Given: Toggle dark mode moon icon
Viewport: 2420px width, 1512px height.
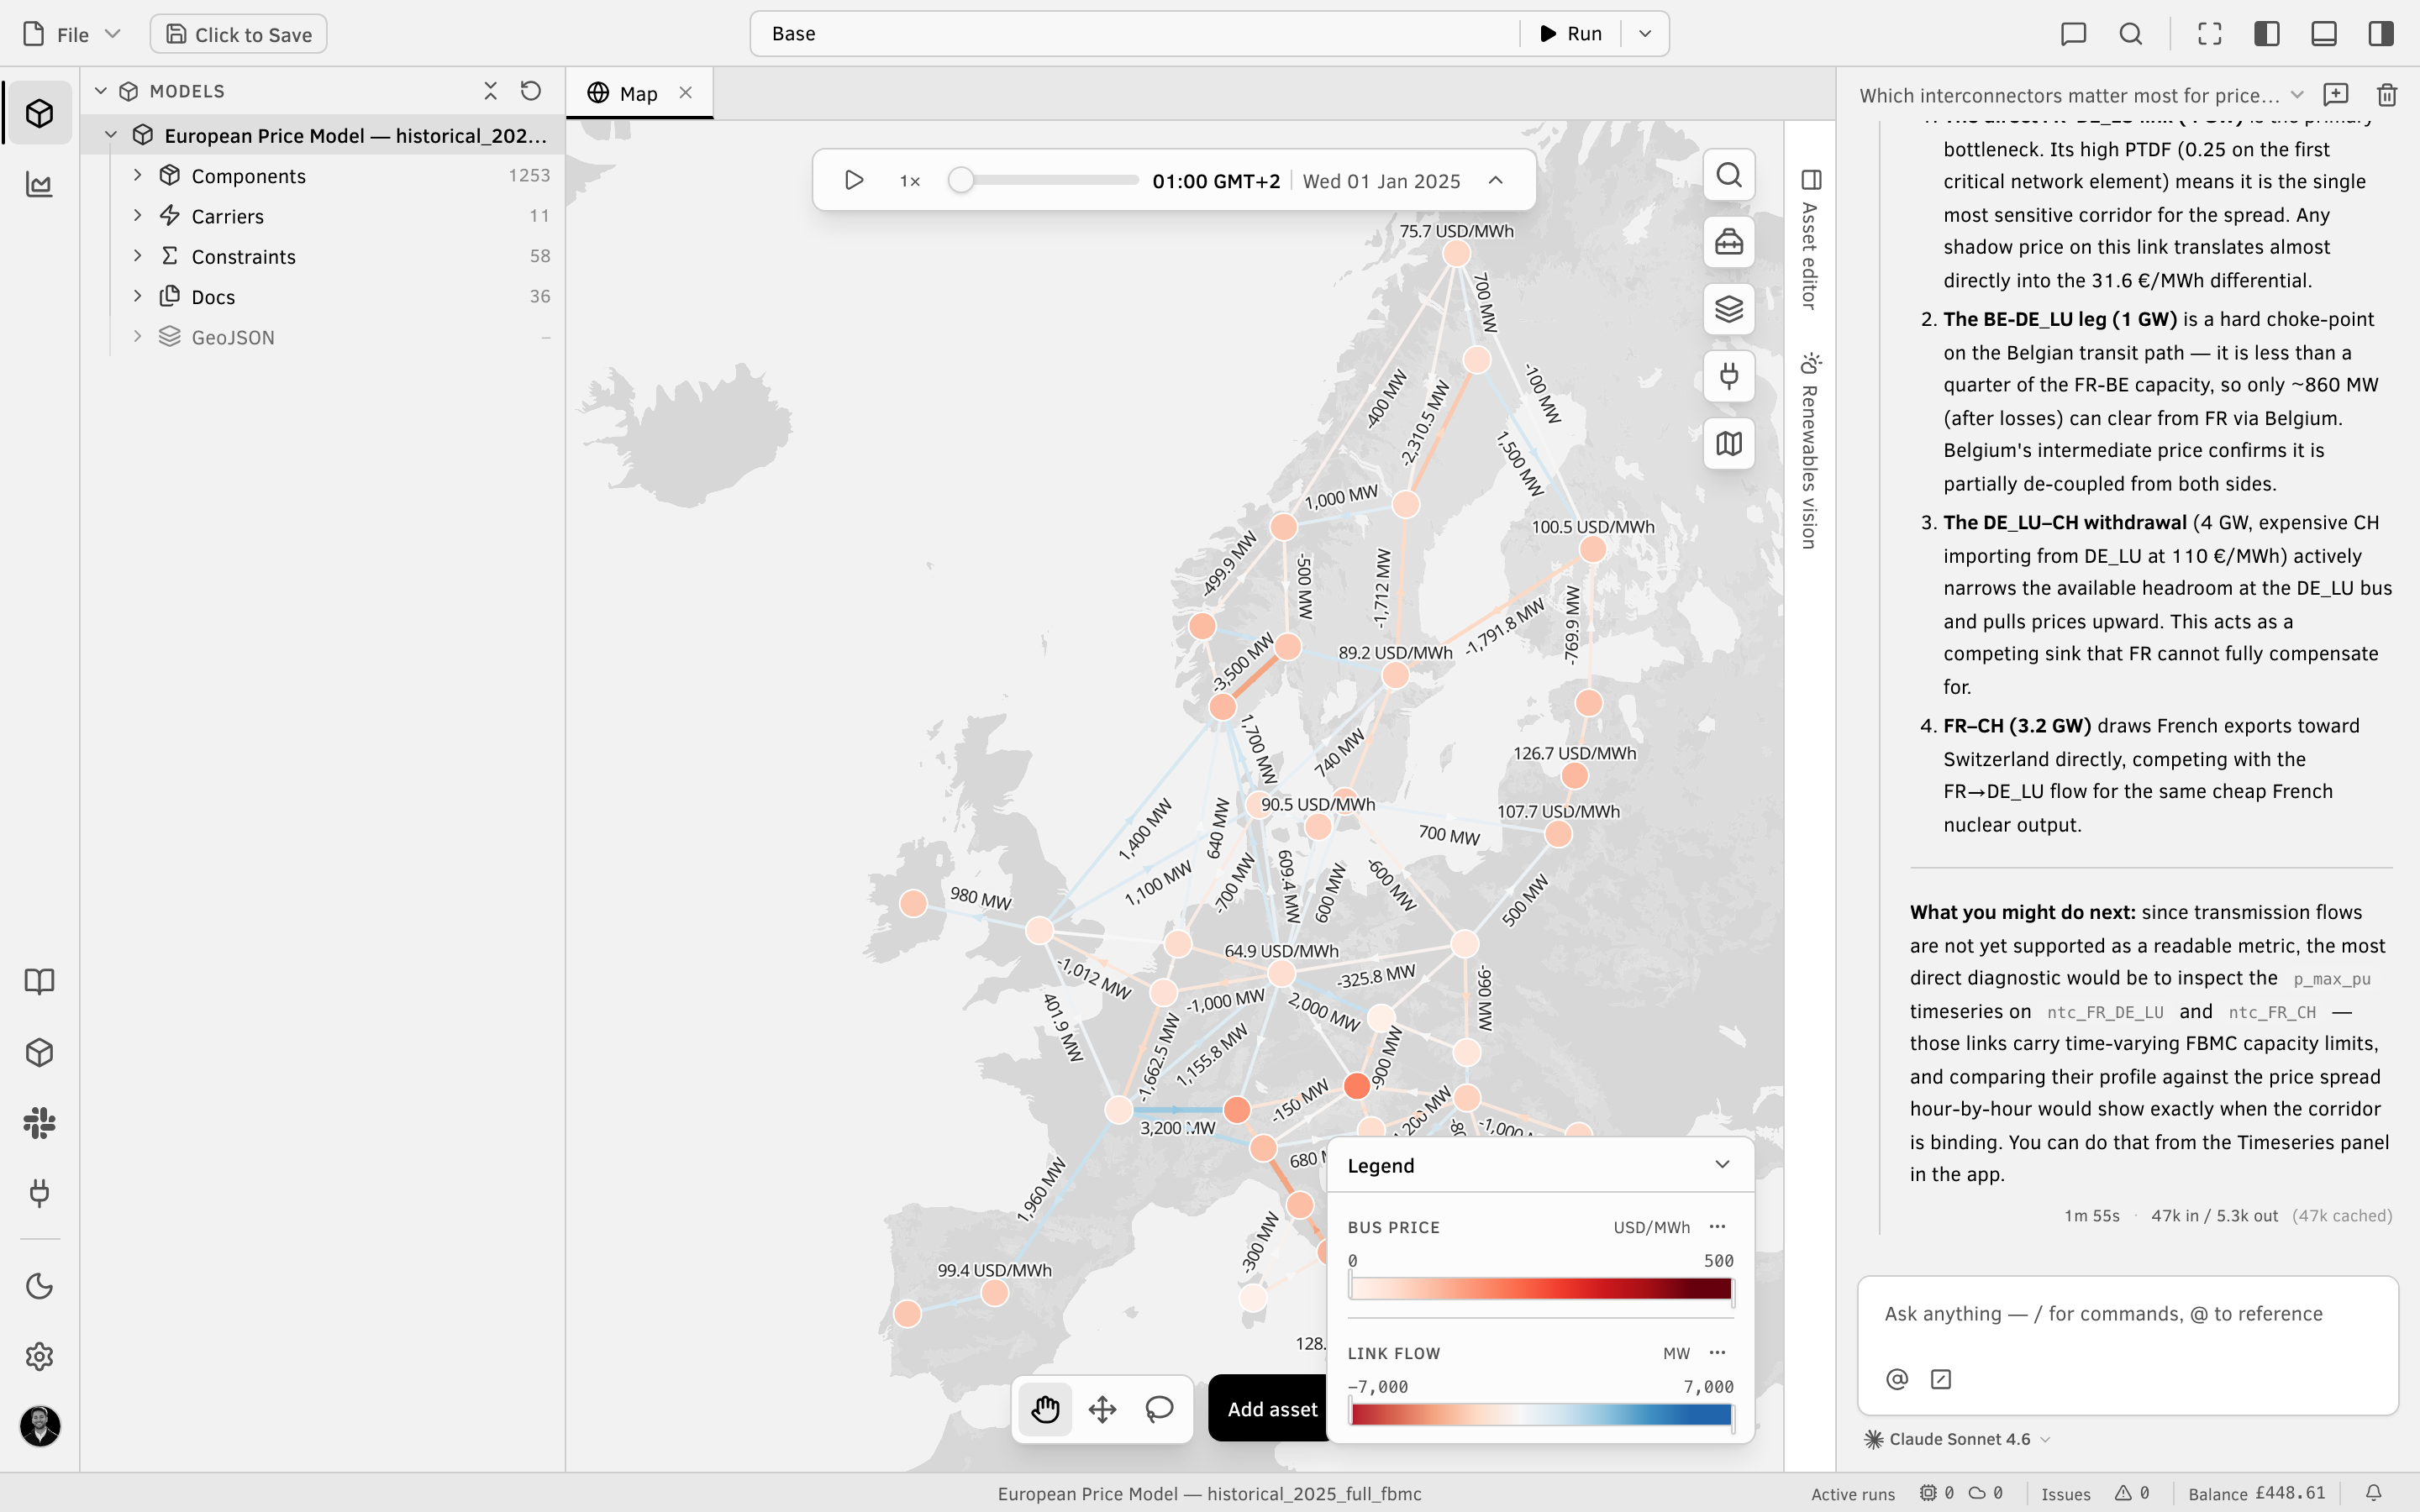Looking at the screenshot, I should coord(39,1286).
